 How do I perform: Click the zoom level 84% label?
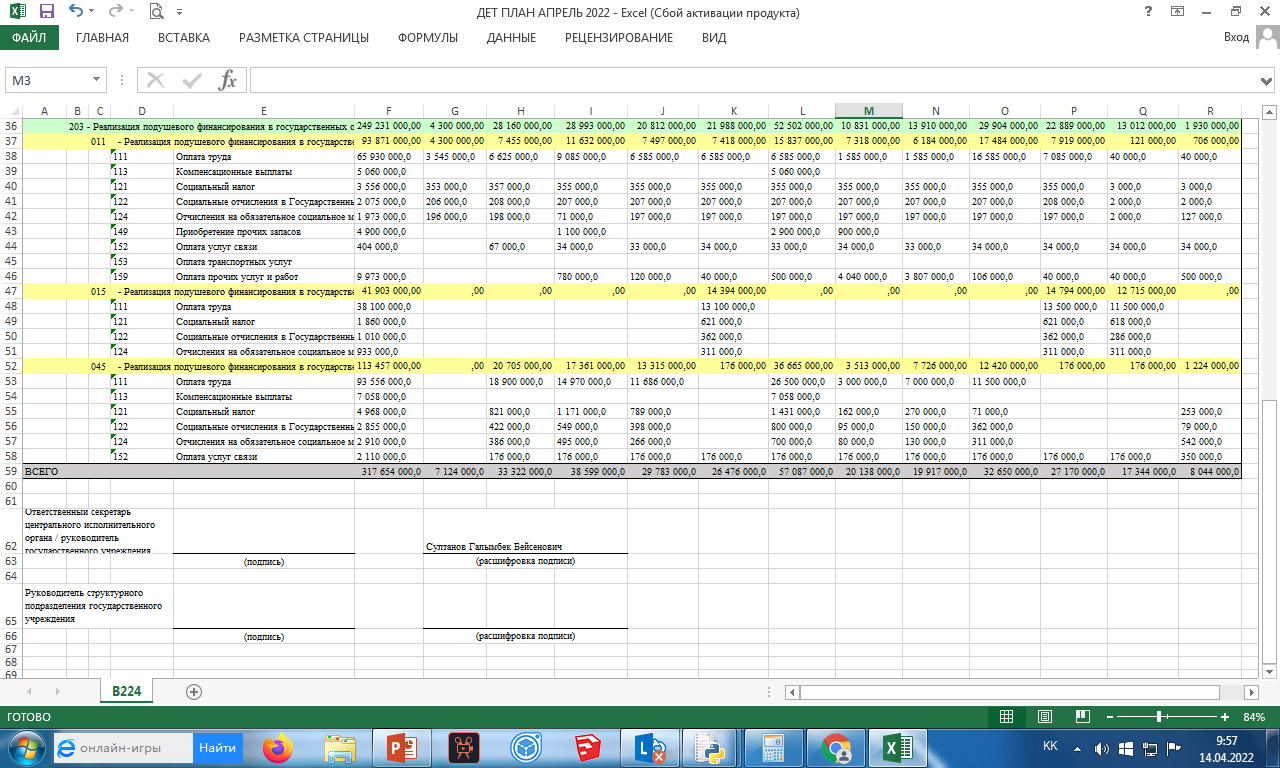click(x=1254, y=717)
